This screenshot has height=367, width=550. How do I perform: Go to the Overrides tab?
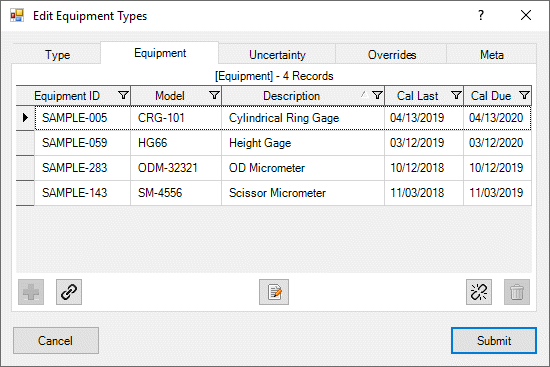pyautogui.click(x=391, y=55)
